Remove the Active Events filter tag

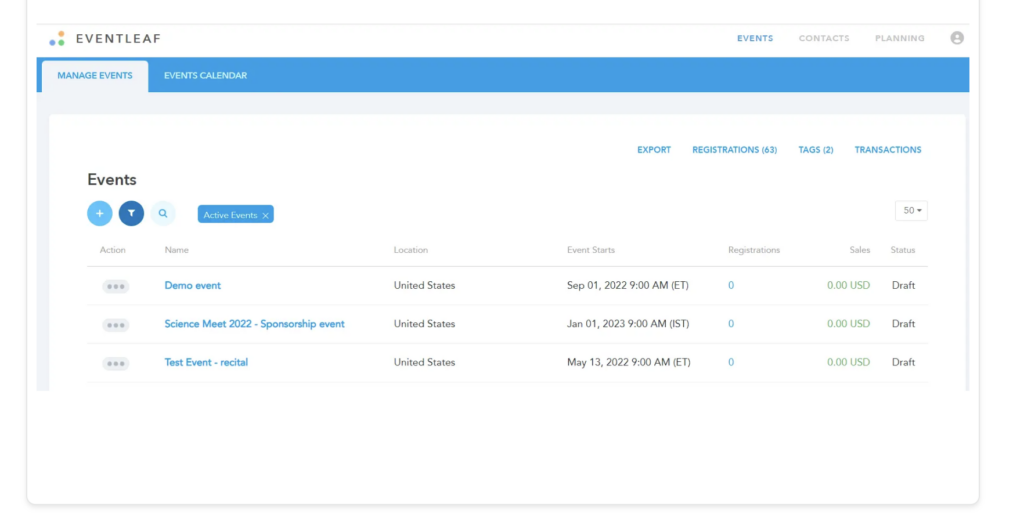point(265,216)
